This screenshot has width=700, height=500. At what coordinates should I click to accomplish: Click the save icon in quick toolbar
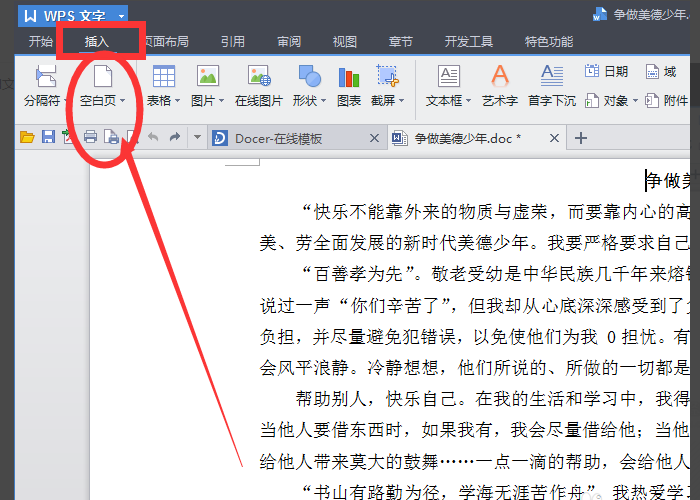(x=48, y=137)
